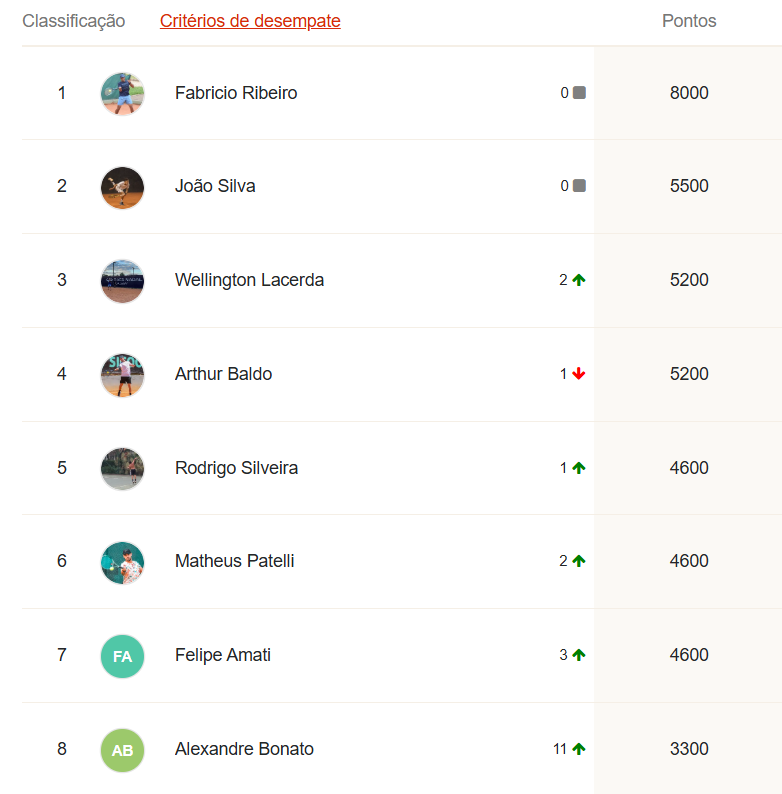Viewport: 782px width, 794px height.
Task: Select the Alexandre Bonato name
Action: click(244, 749)
